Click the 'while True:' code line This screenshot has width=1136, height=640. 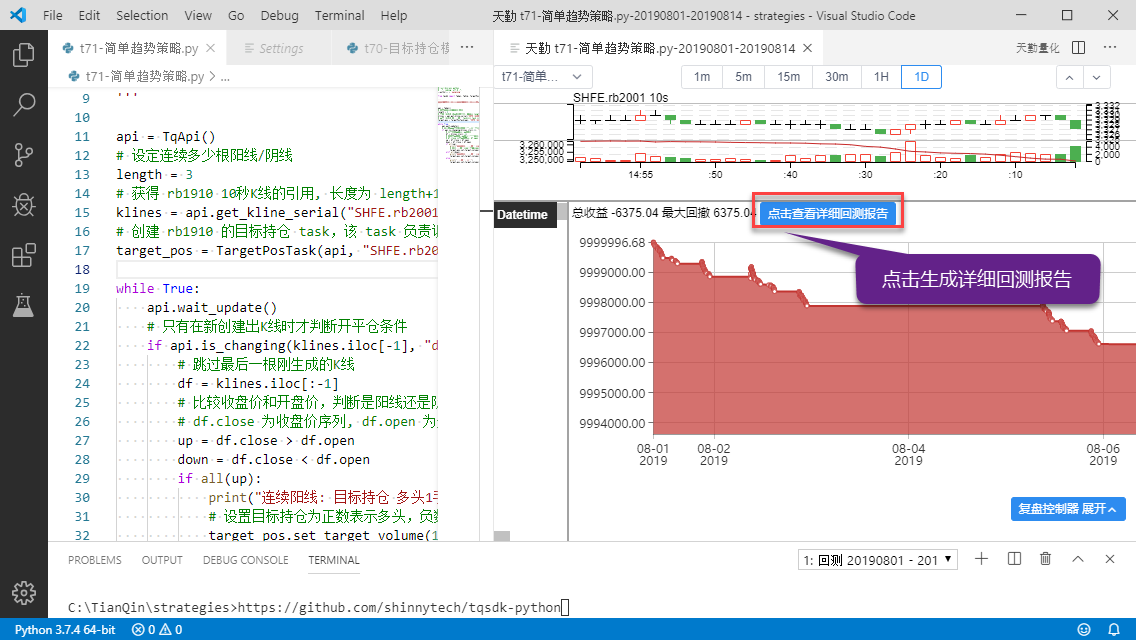(157, 288)
